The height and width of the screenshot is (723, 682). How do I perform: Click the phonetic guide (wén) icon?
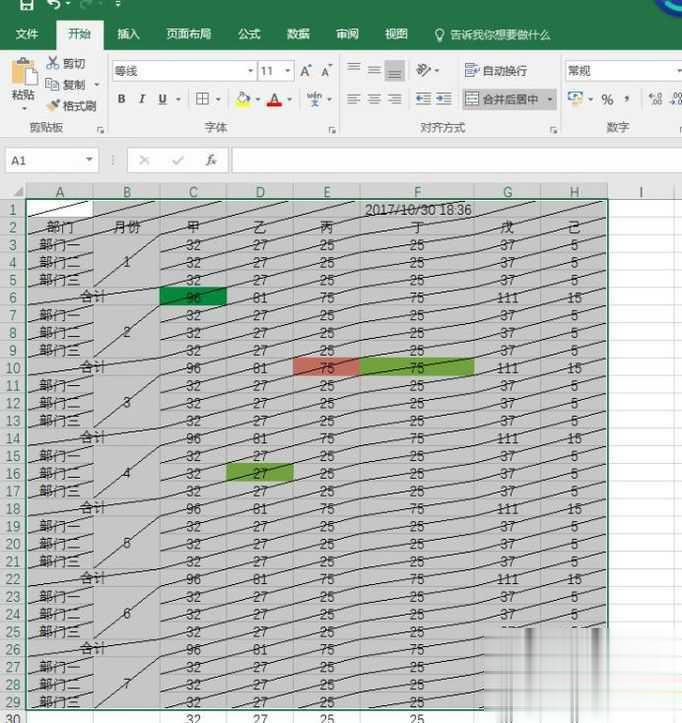(314, 99)
